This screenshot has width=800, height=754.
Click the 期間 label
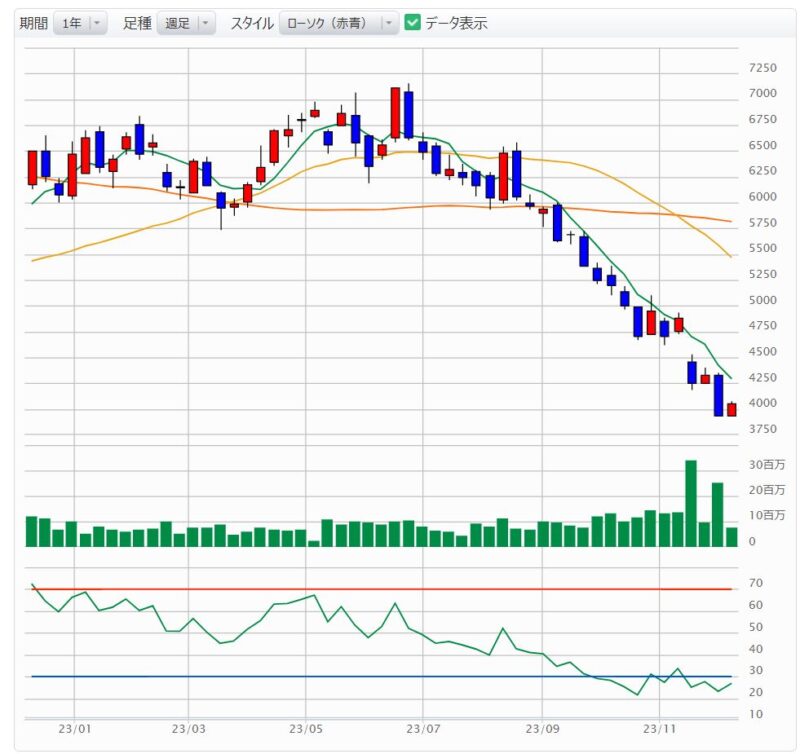(x=34, y=23)
